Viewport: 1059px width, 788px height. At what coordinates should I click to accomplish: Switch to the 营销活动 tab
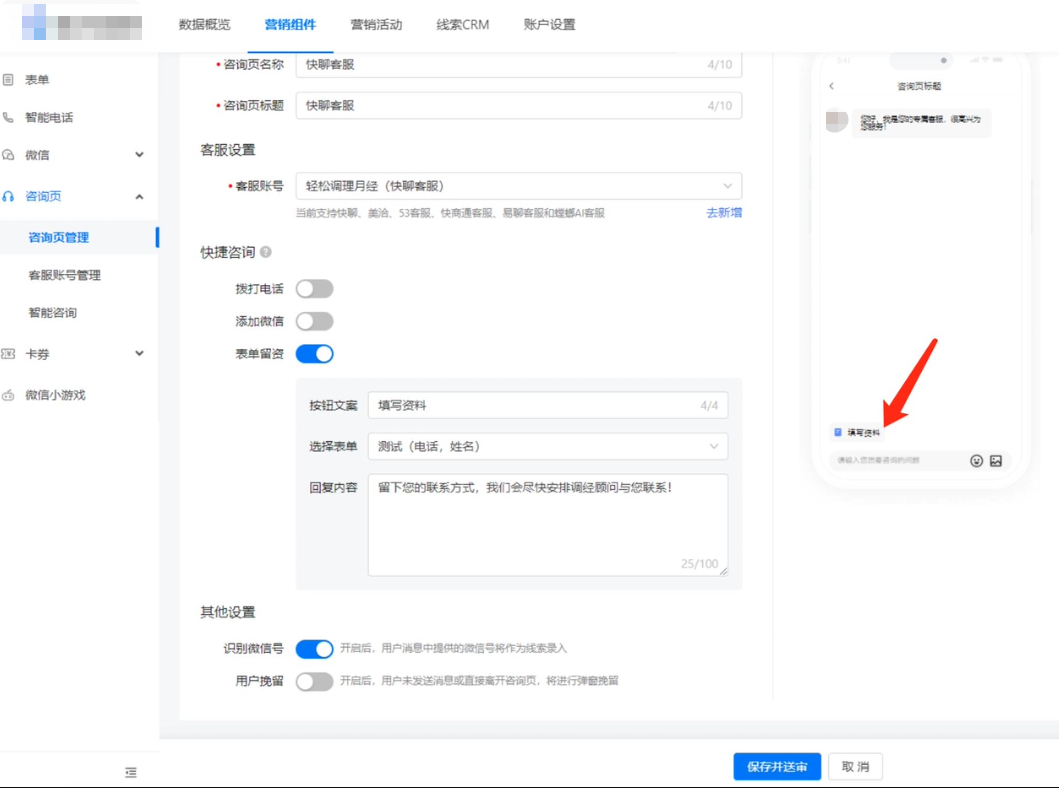[x=375, y=26]
